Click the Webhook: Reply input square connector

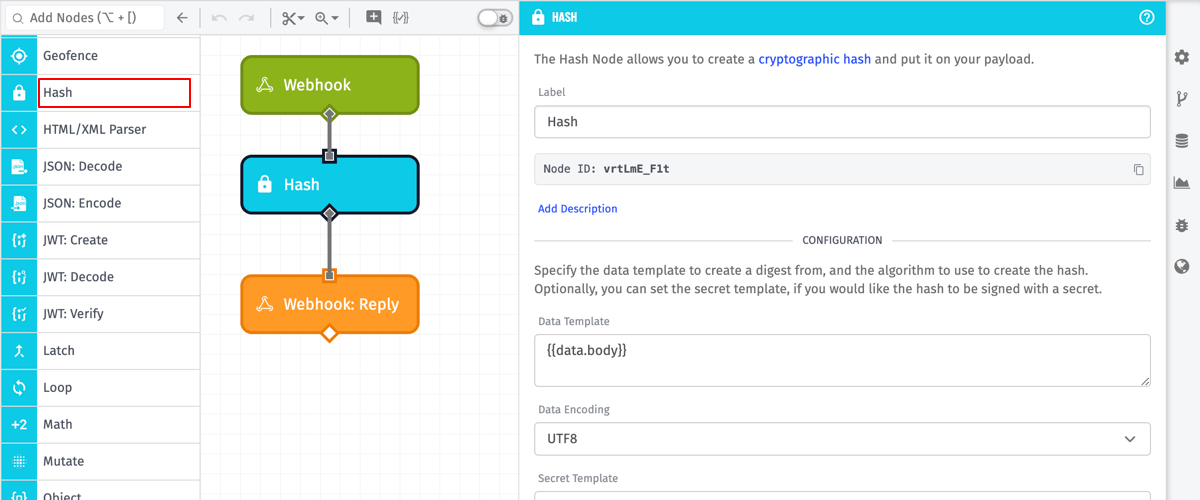(330, 275)
